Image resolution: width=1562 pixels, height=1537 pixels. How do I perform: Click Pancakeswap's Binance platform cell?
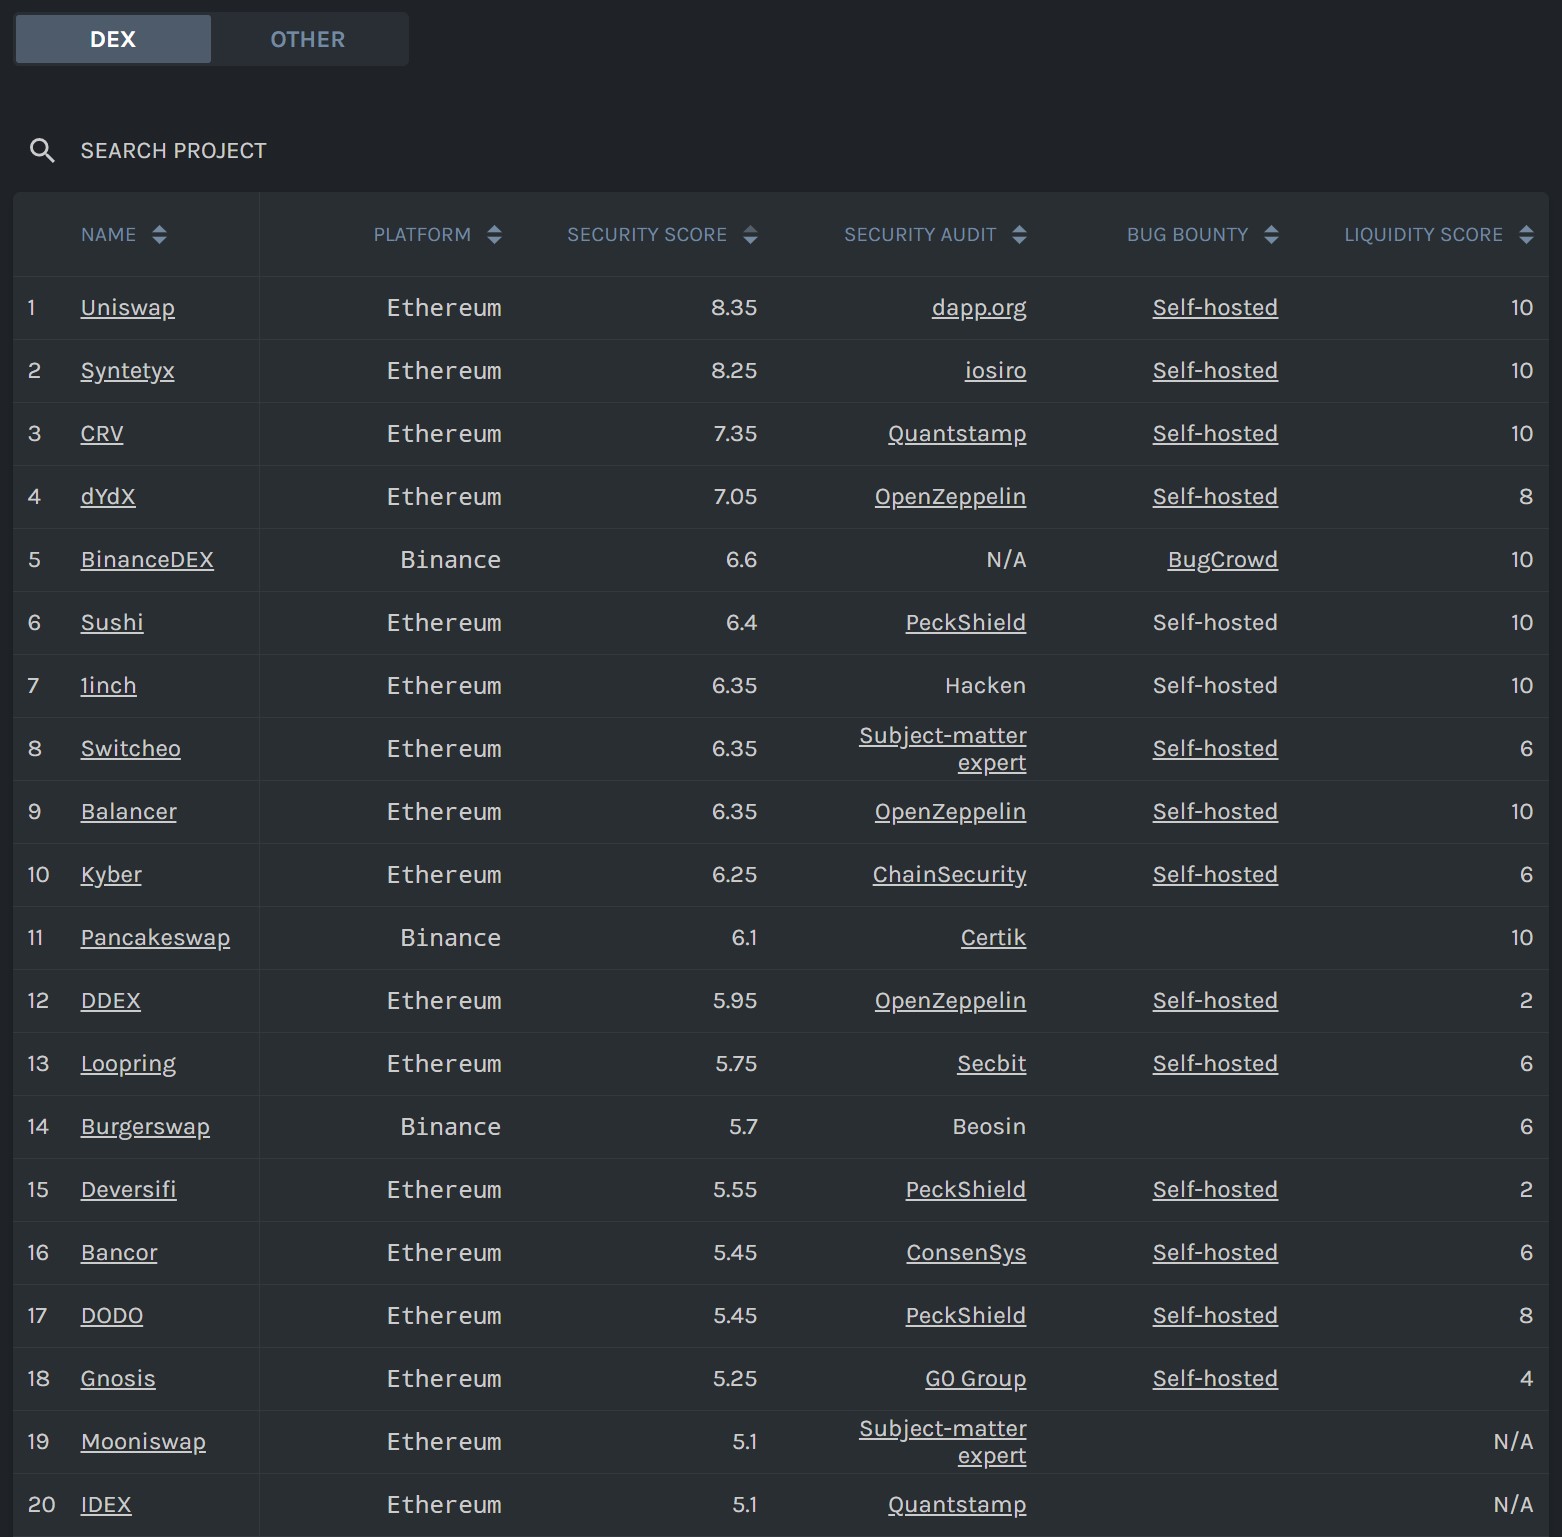(451, 938)
